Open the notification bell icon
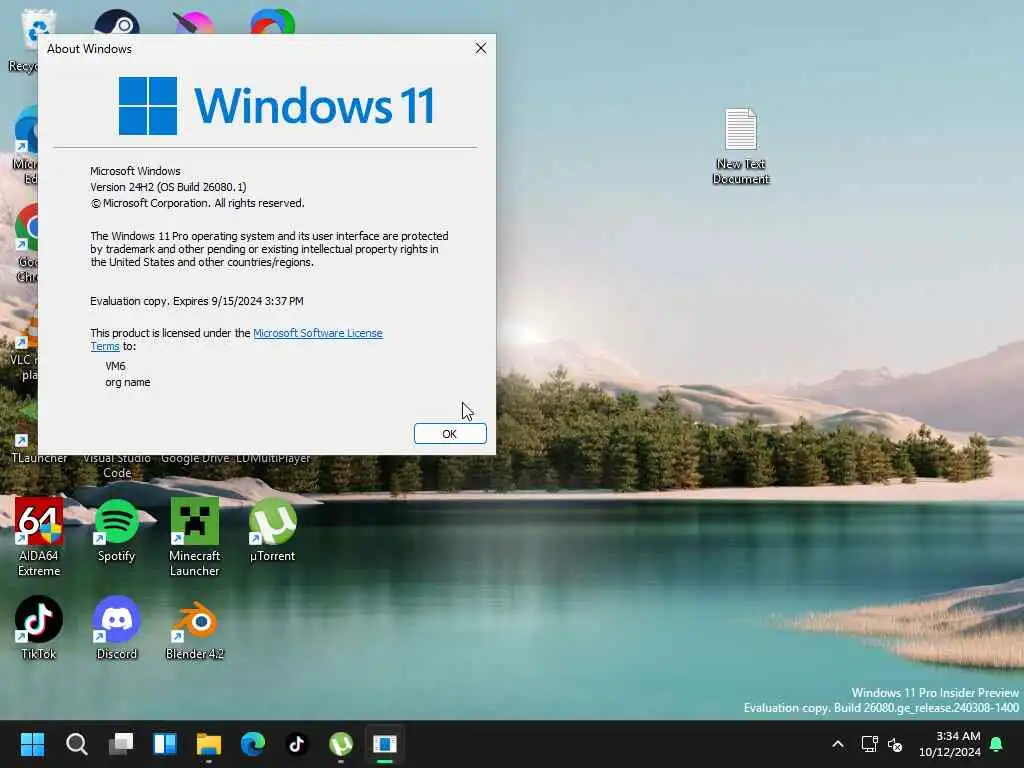Image resolution: width=1024 pixels, height=768 pixels. click(x=997, y=744)
